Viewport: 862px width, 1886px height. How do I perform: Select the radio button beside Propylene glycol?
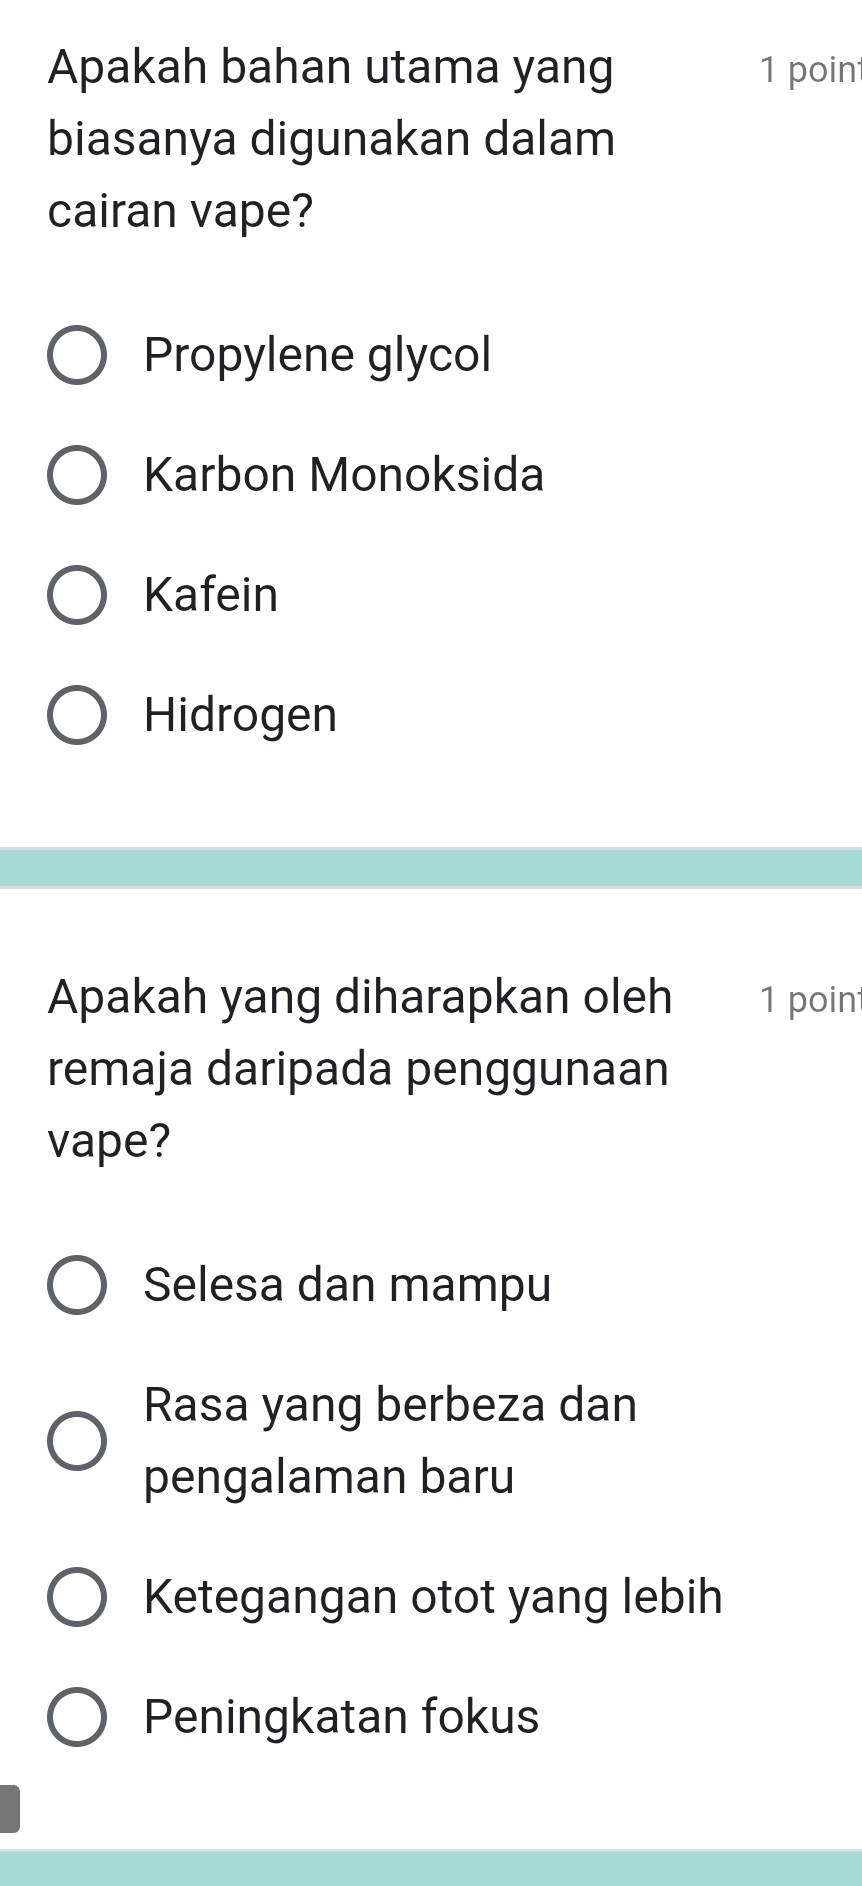tap(77, 355)
